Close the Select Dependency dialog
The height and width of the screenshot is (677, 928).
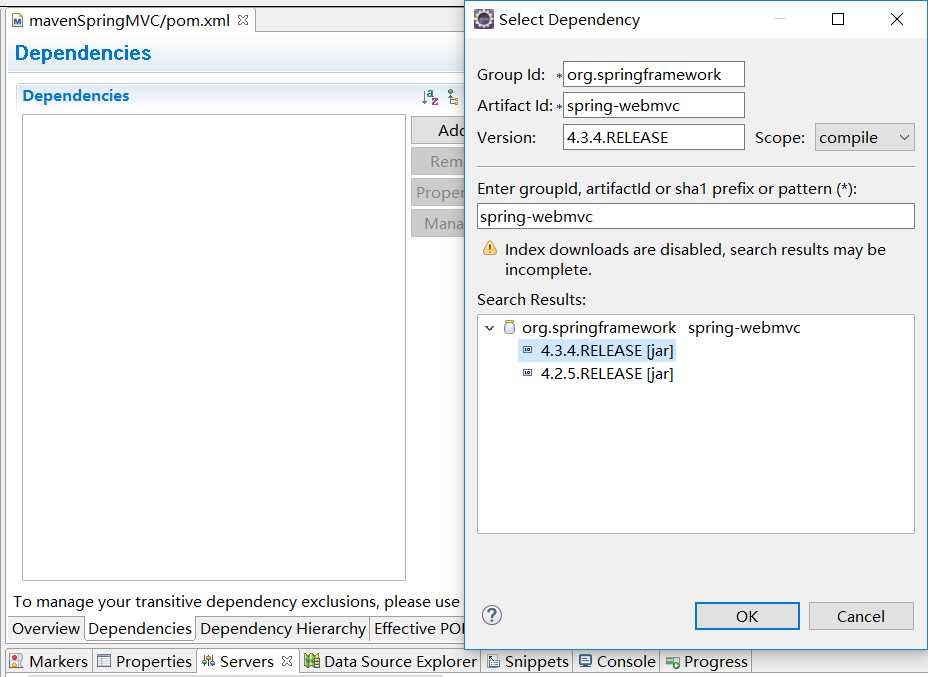tap(897, 20)
